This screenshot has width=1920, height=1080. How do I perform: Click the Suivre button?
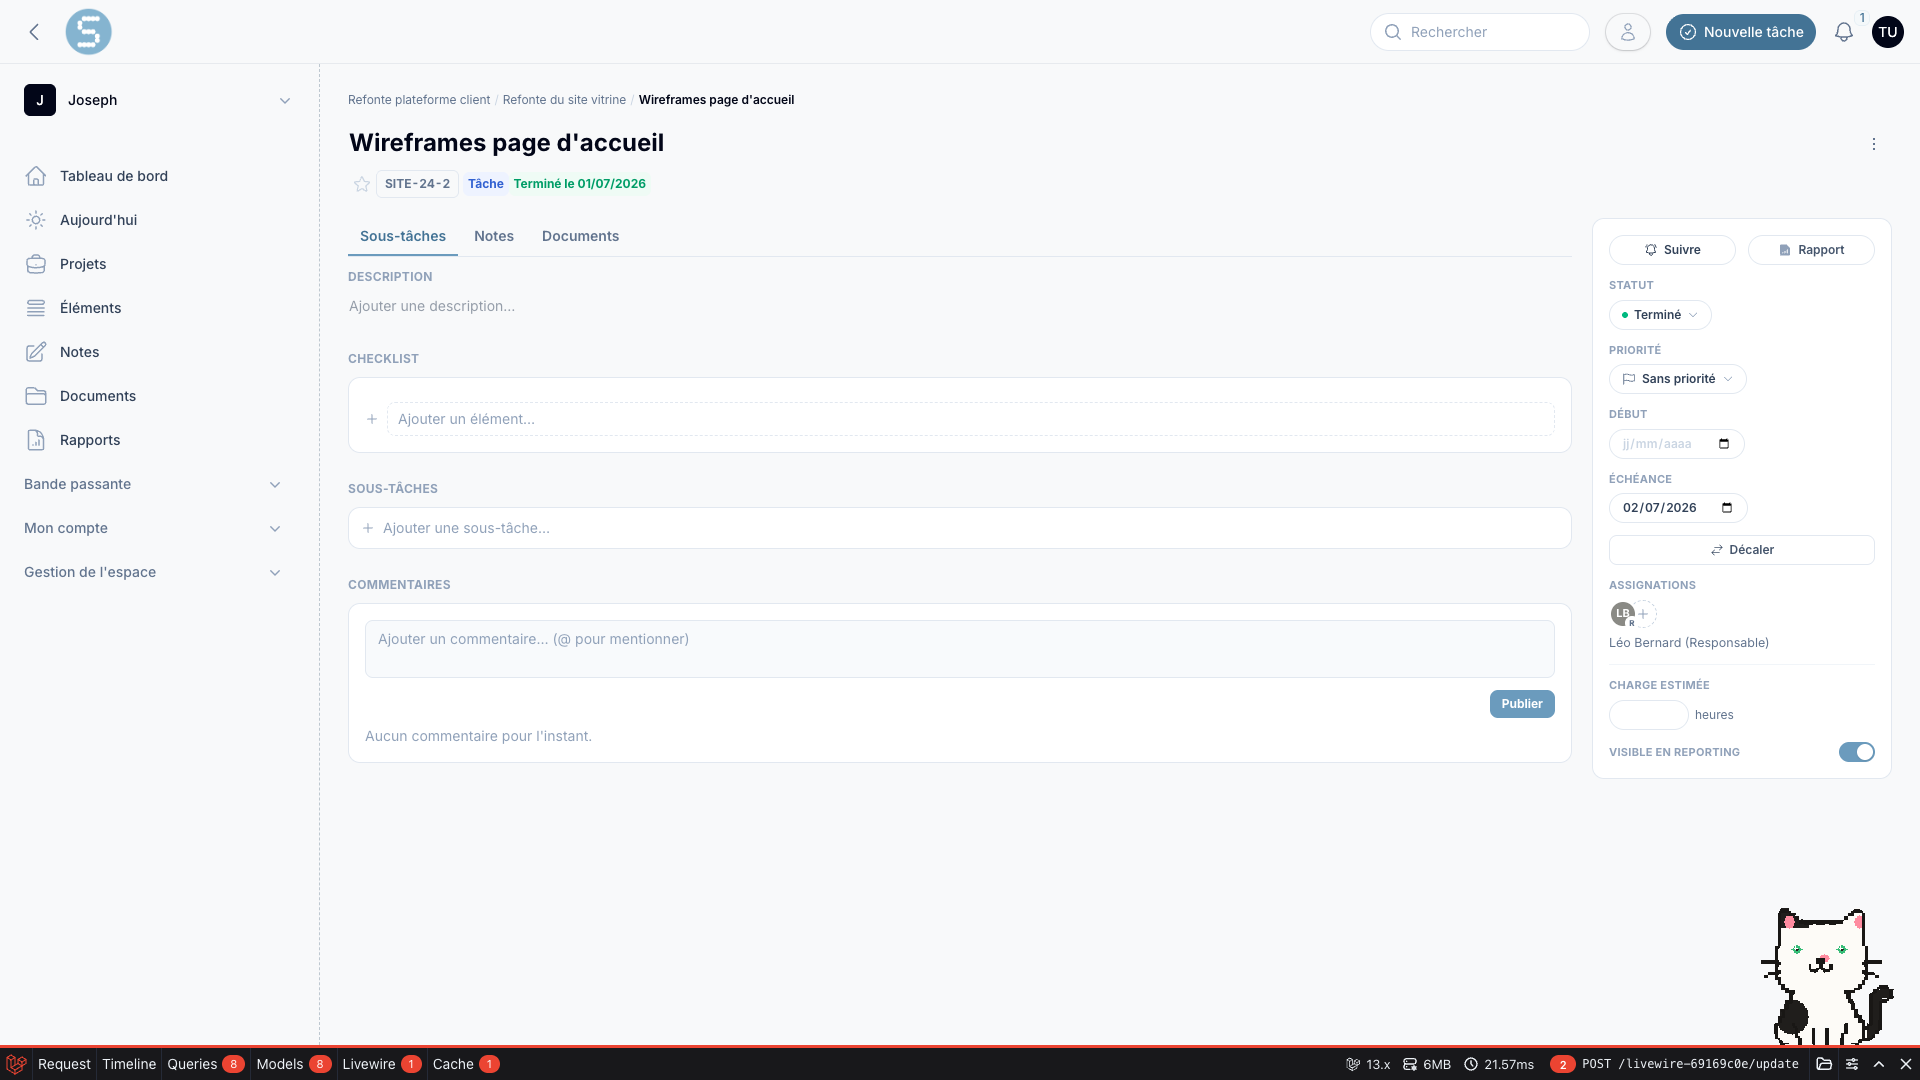coord(1672,250)
